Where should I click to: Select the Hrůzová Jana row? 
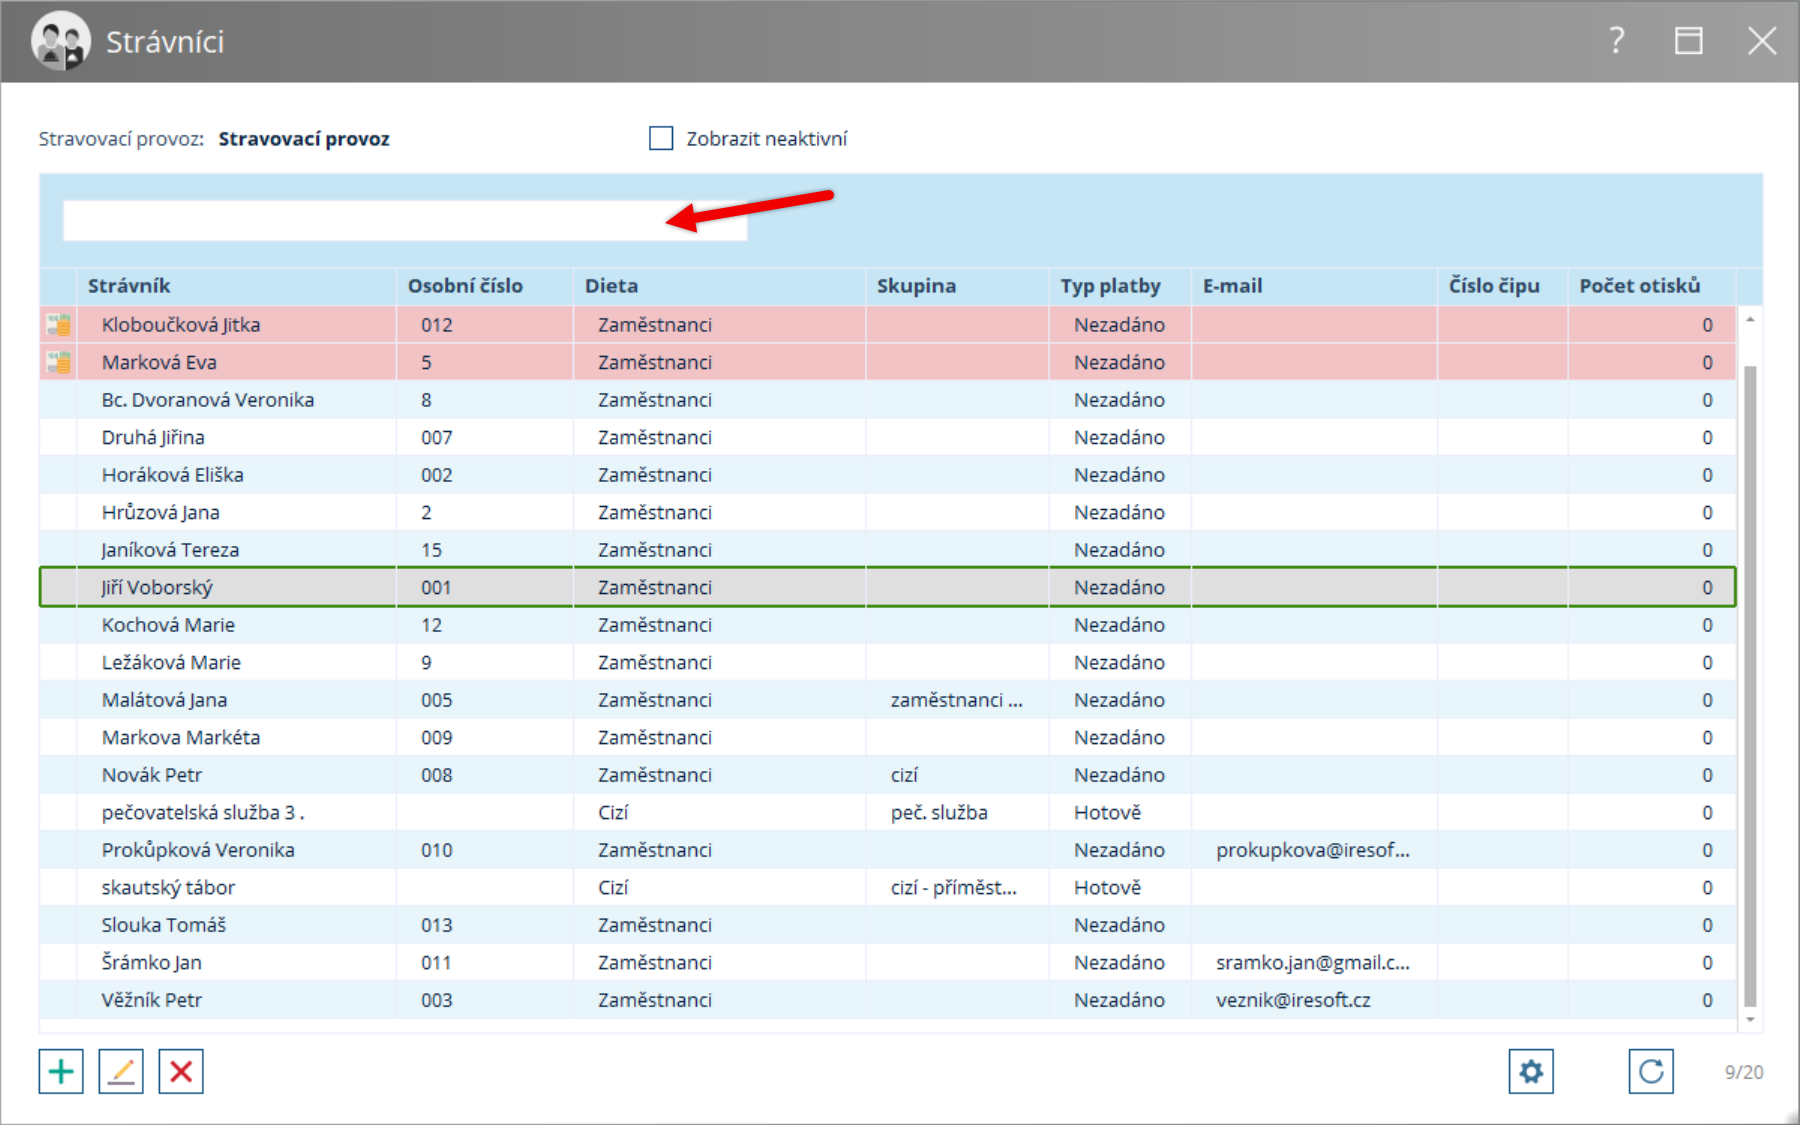click(888, 512)
